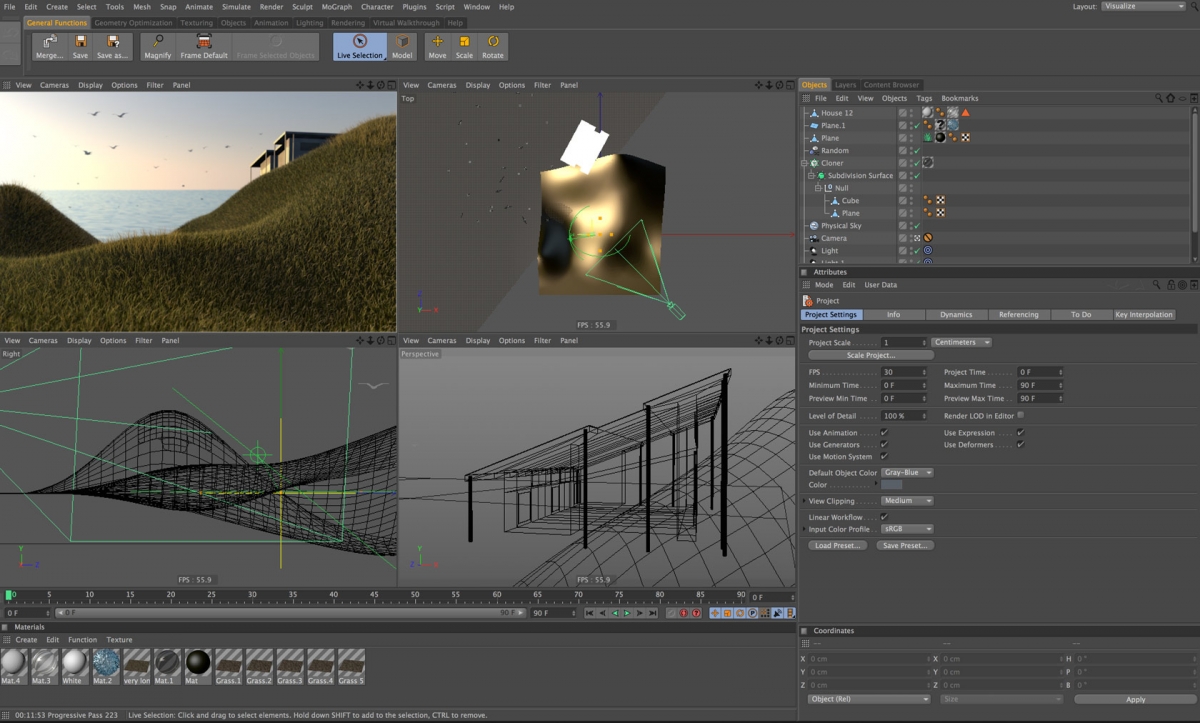Enable Render LOD in Editor checkbox
Viewport: 1200px width, 723px height.
tap(1020, 415)
